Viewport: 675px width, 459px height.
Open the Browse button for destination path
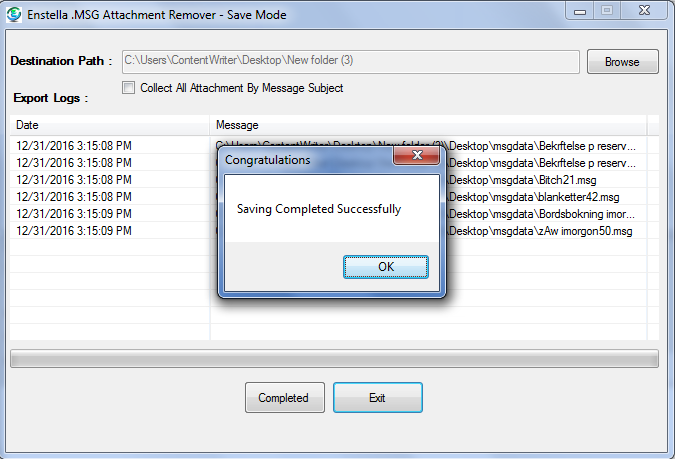[x=622, y=62]
